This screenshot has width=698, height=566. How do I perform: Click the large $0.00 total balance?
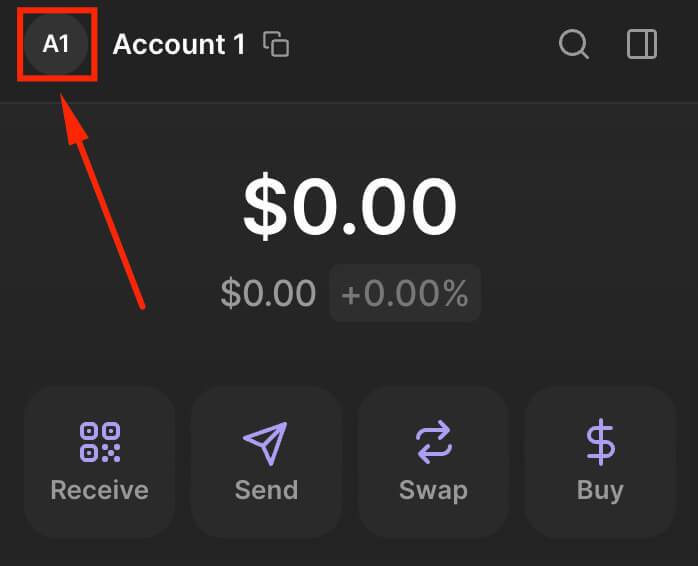pyautogui.click(x=349, y=208)
